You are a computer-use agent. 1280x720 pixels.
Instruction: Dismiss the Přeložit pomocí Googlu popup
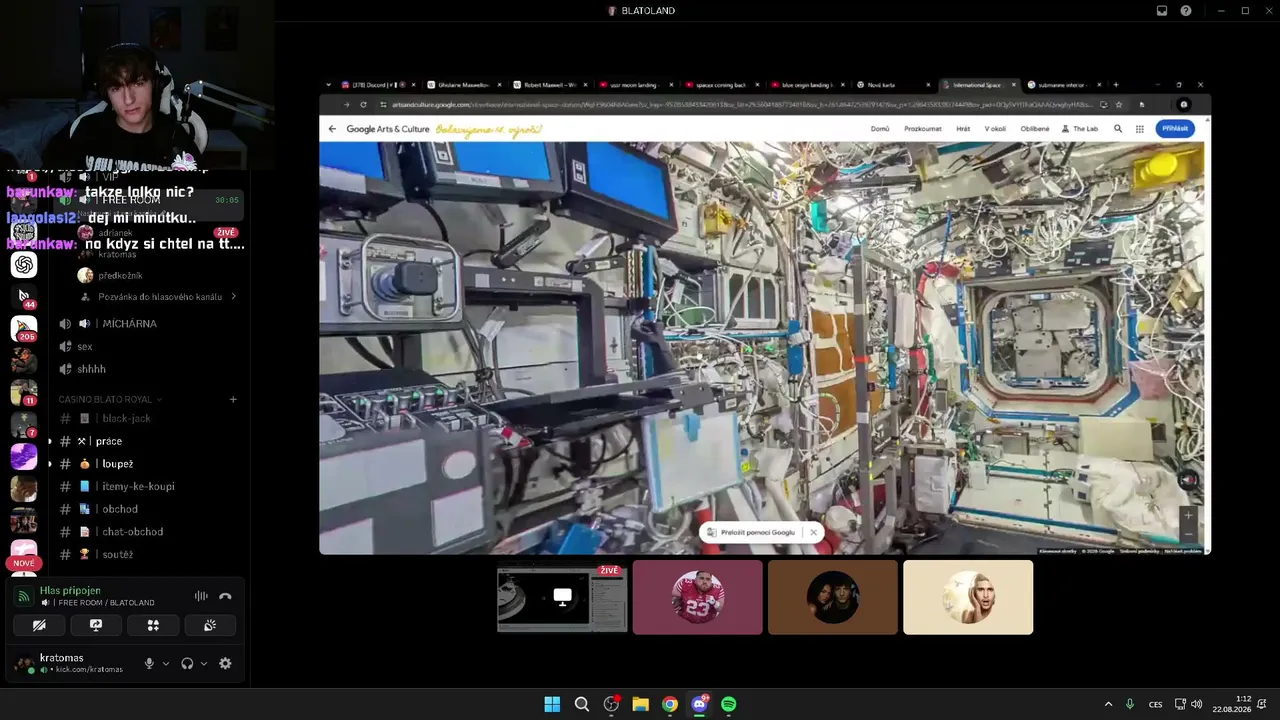pos(814,532)
